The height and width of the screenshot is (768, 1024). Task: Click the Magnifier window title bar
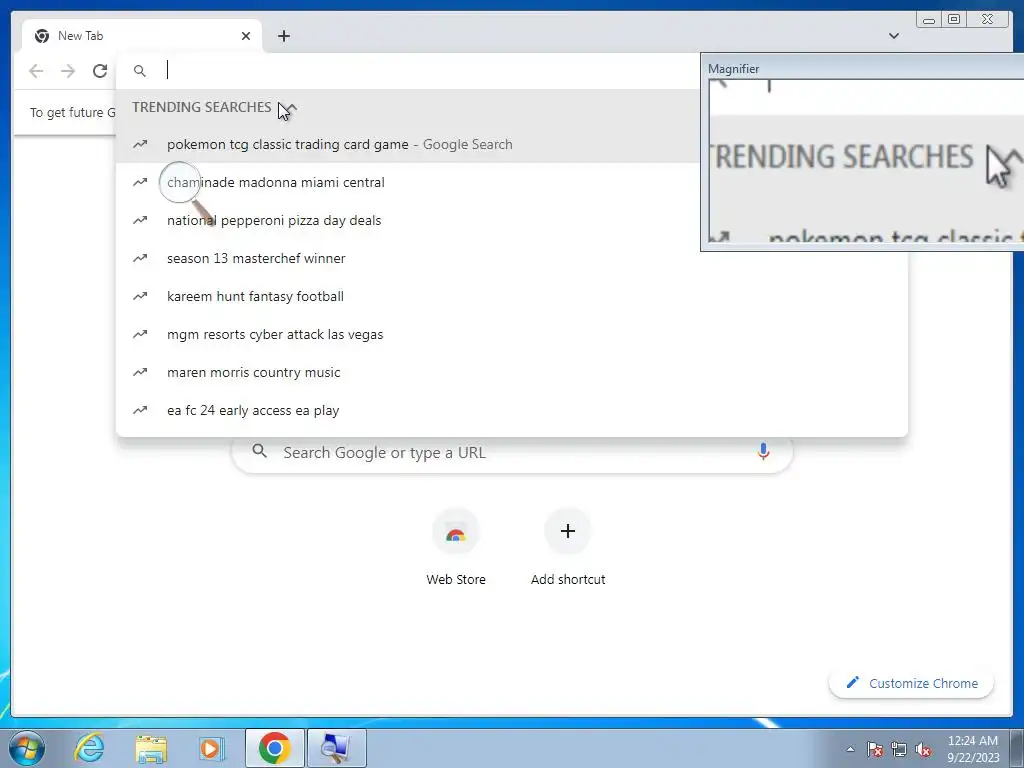click(862, 69)
